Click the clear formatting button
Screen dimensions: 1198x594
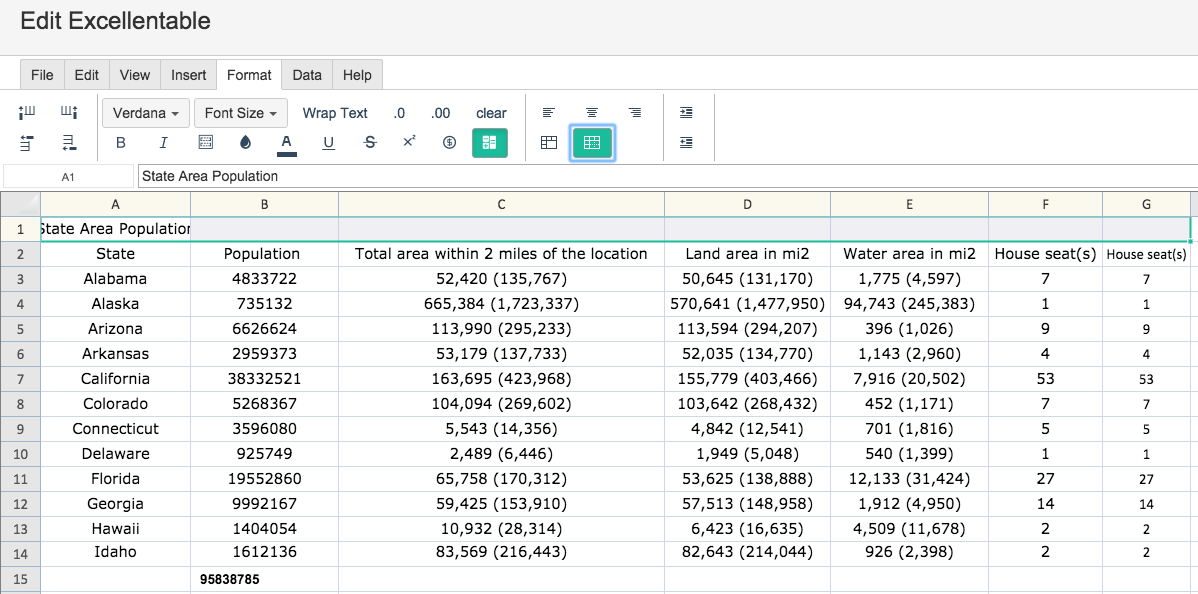(x=491, y=113)
